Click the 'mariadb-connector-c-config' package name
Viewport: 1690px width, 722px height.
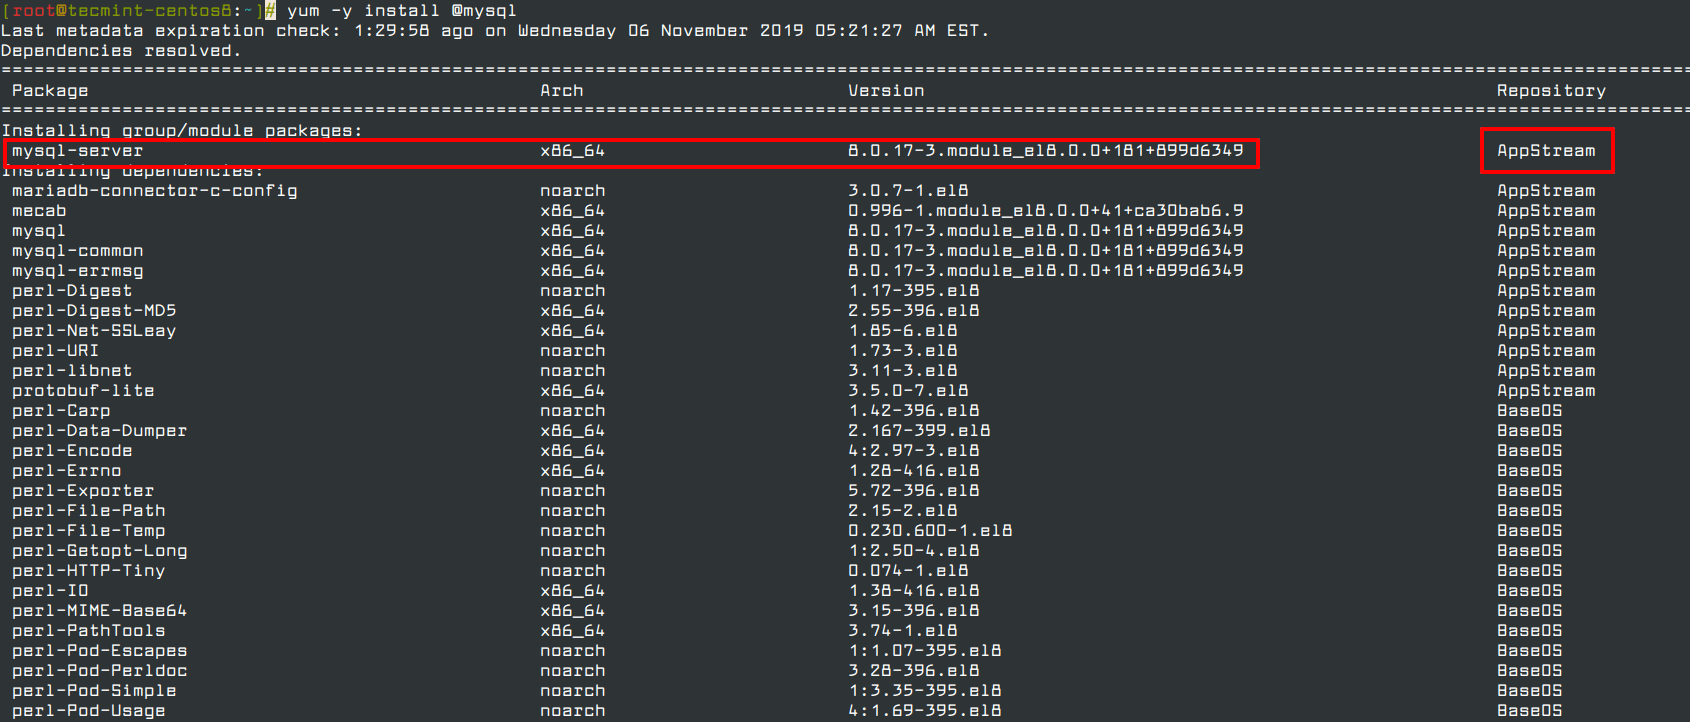pyautogui.click(x=155, y=191)
